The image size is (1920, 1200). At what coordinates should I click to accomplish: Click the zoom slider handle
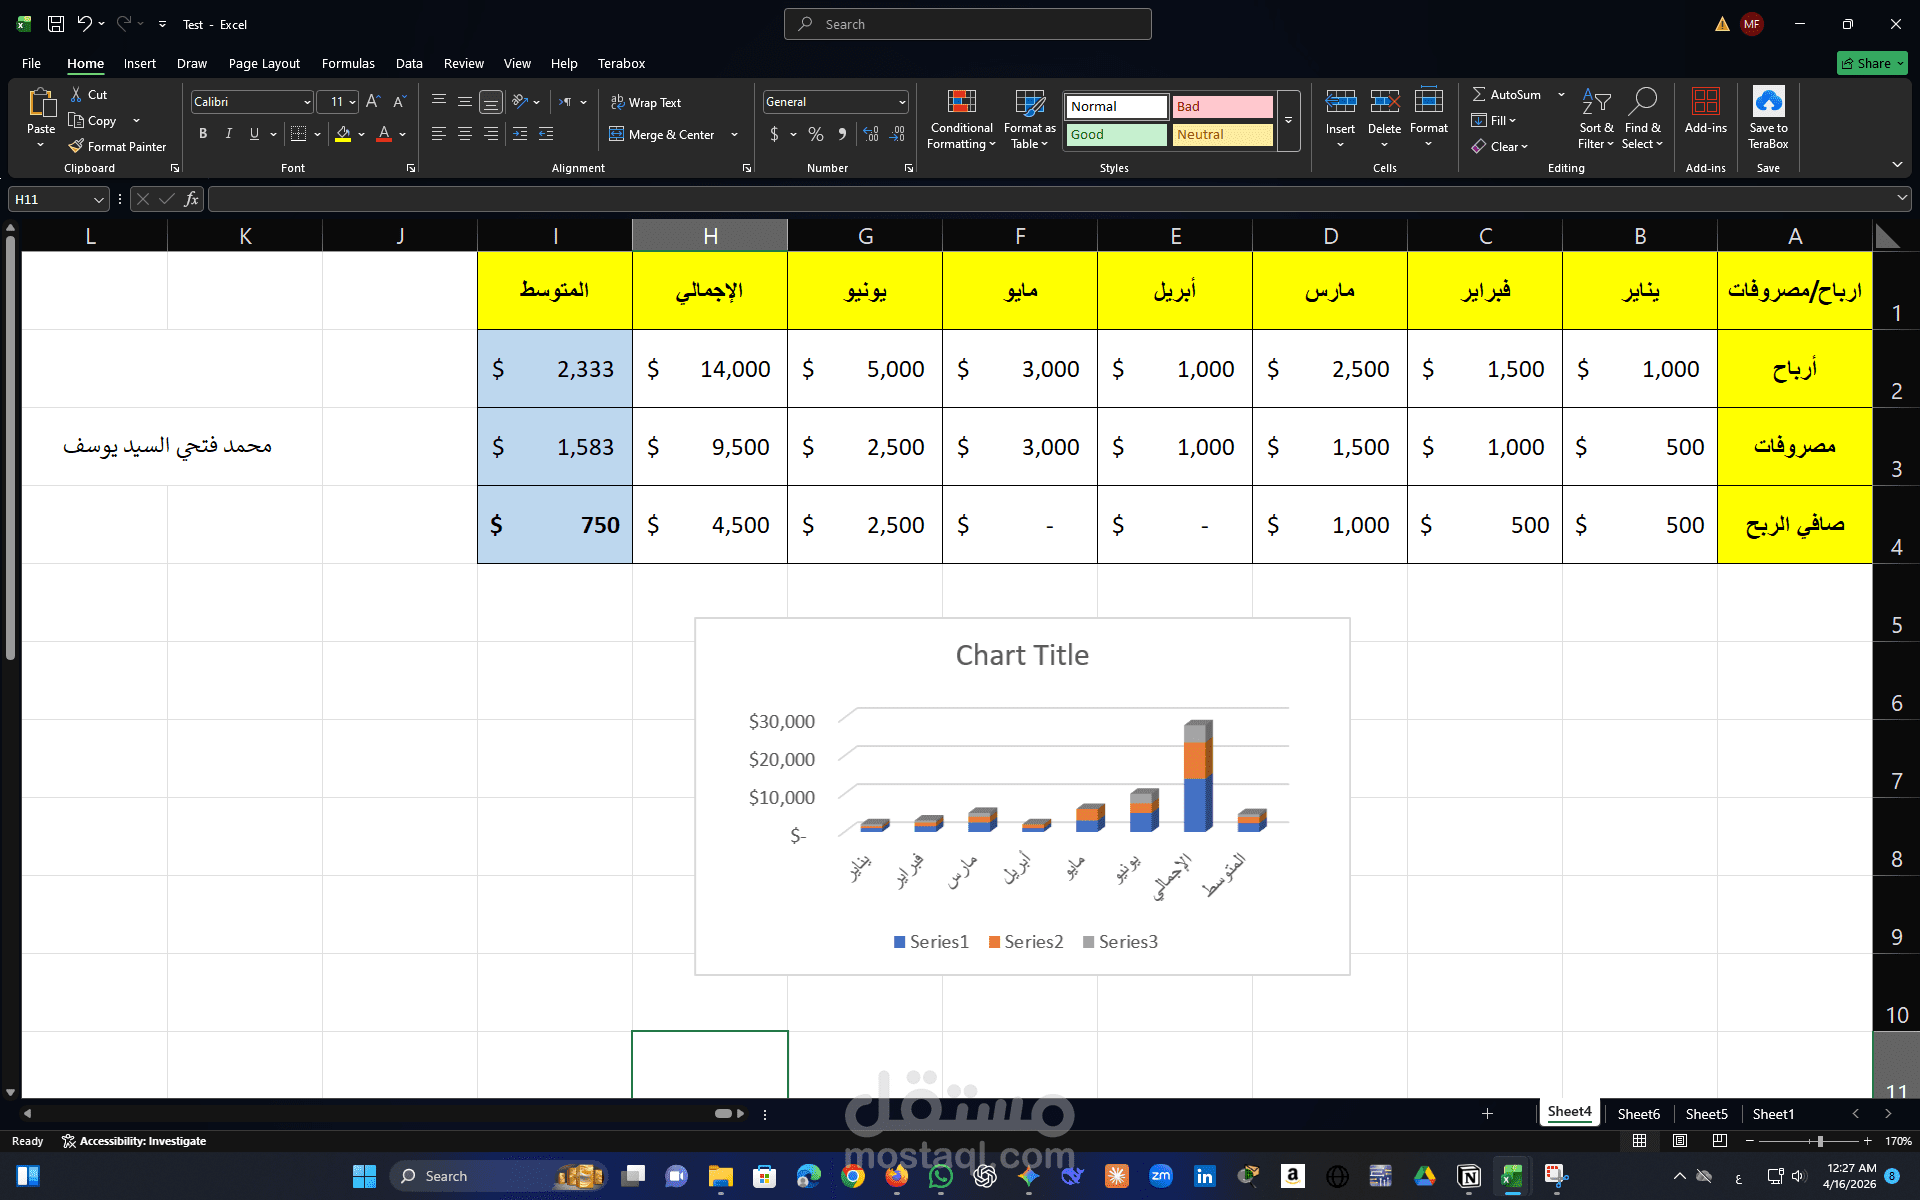(1820, 1141)
